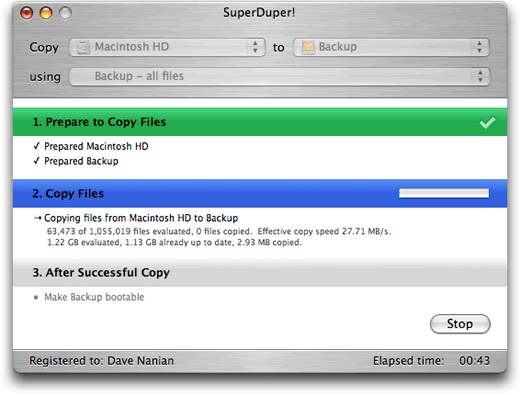Select the Prepare to Copy Files header
Viewport: 520px width, 395px height.
point(260,122)
